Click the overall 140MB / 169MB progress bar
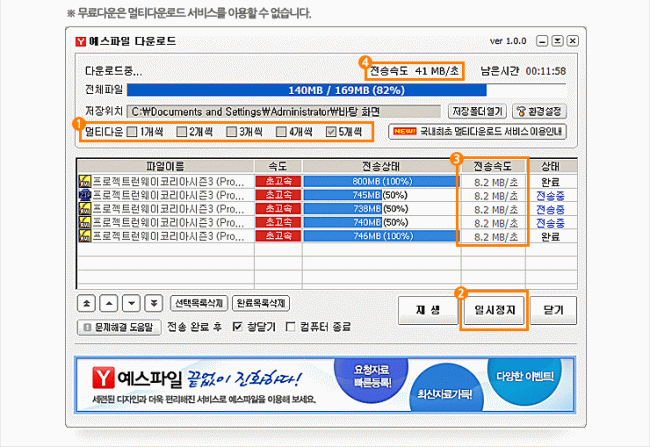650x447 pixels. point(346,90)
